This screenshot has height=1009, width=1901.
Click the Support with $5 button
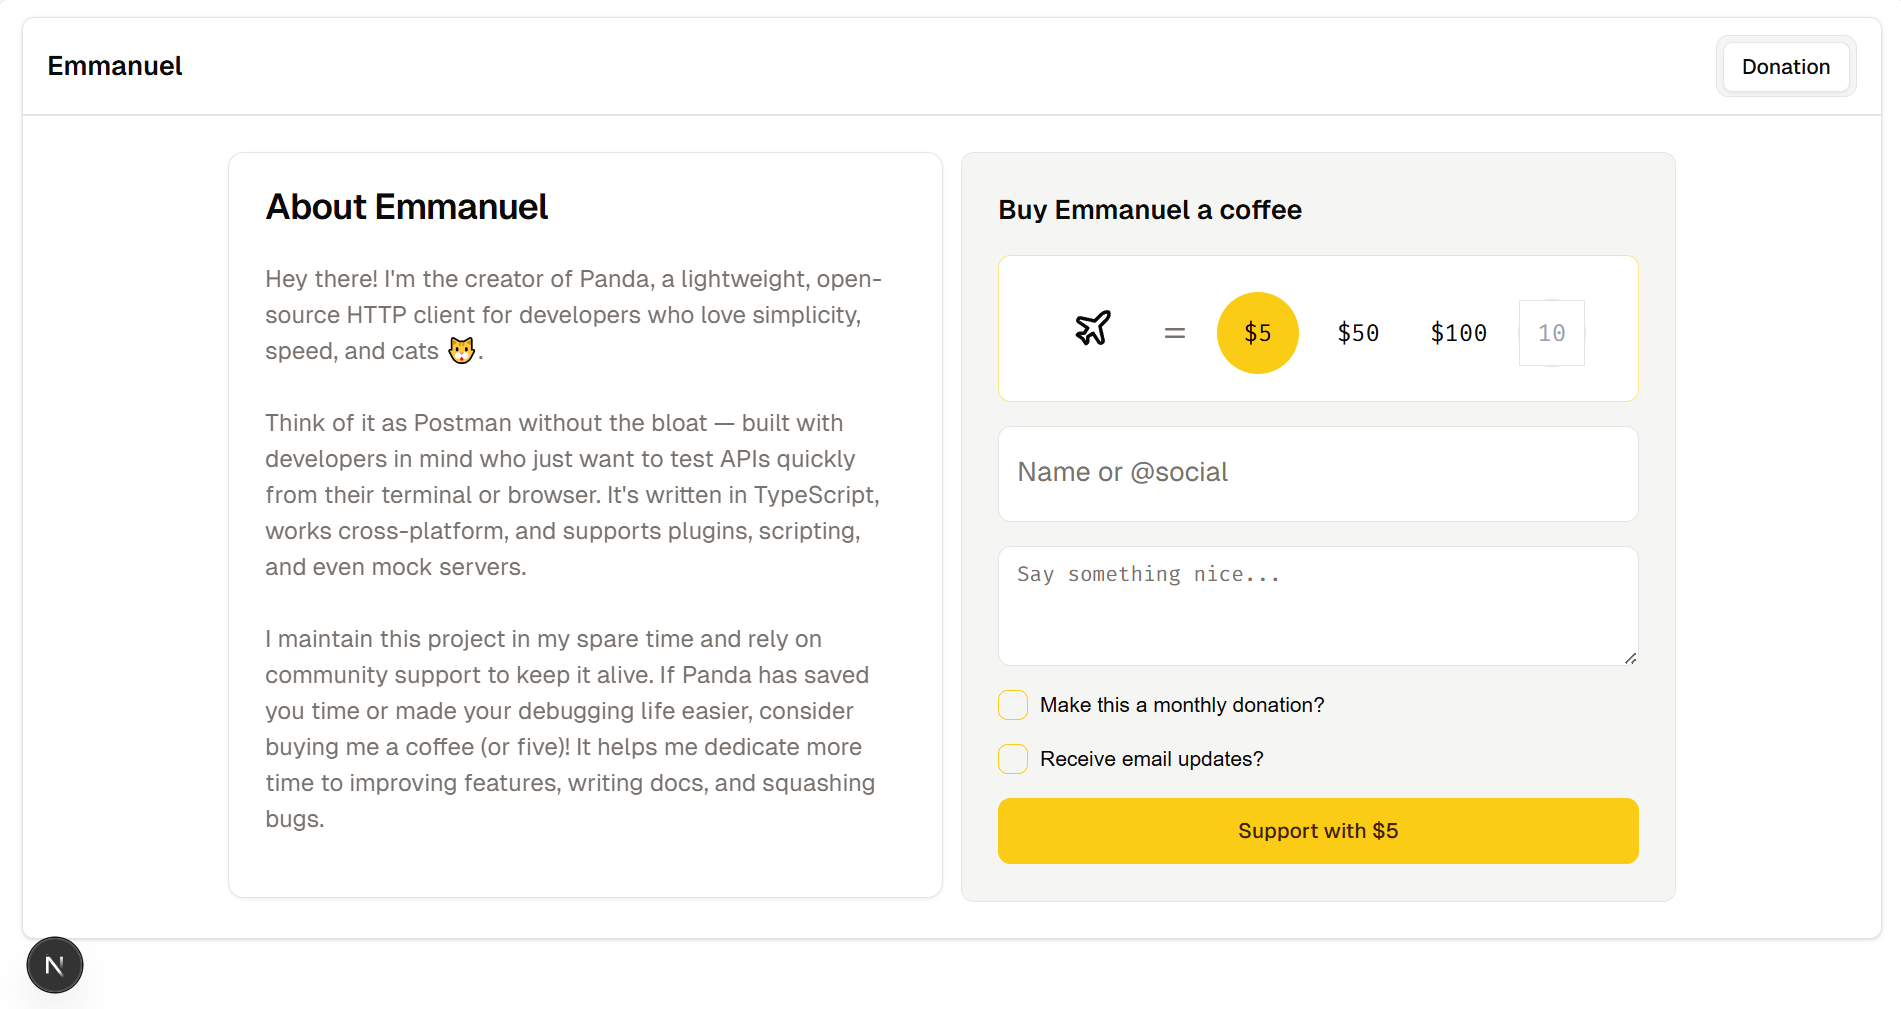tap(1318, 831)
